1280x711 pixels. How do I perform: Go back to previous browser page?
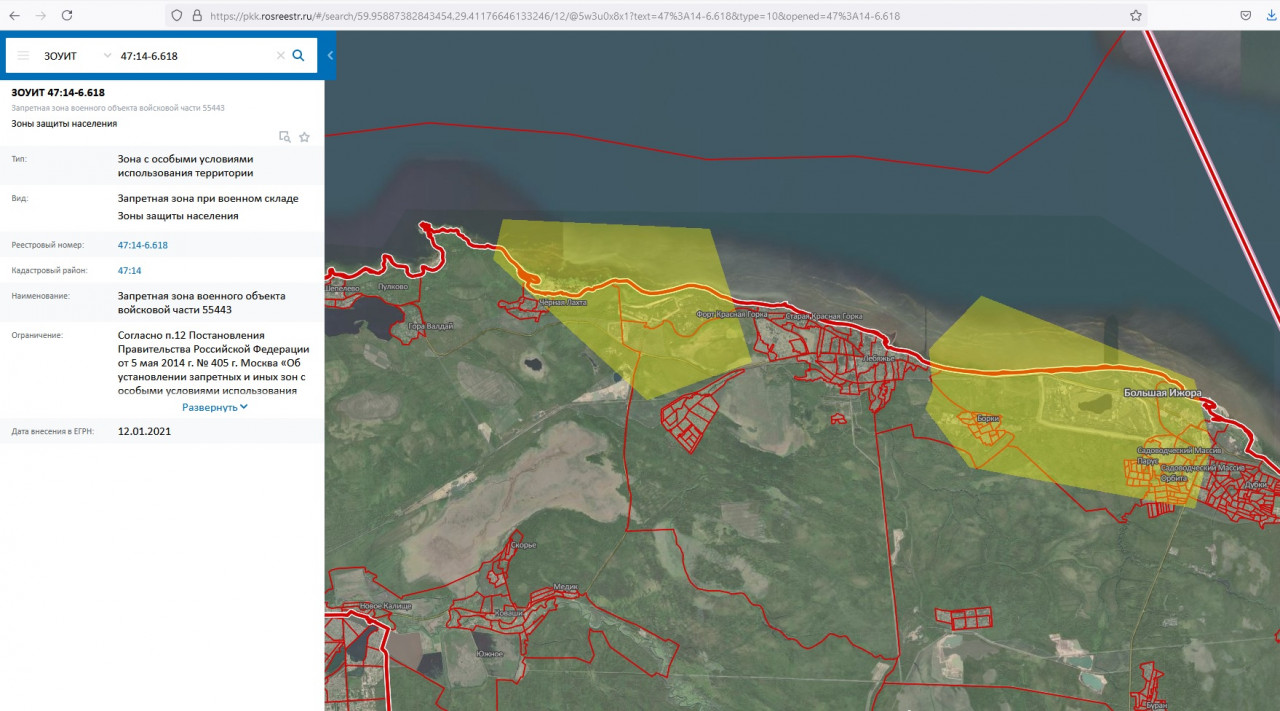[x=15, y=16]
